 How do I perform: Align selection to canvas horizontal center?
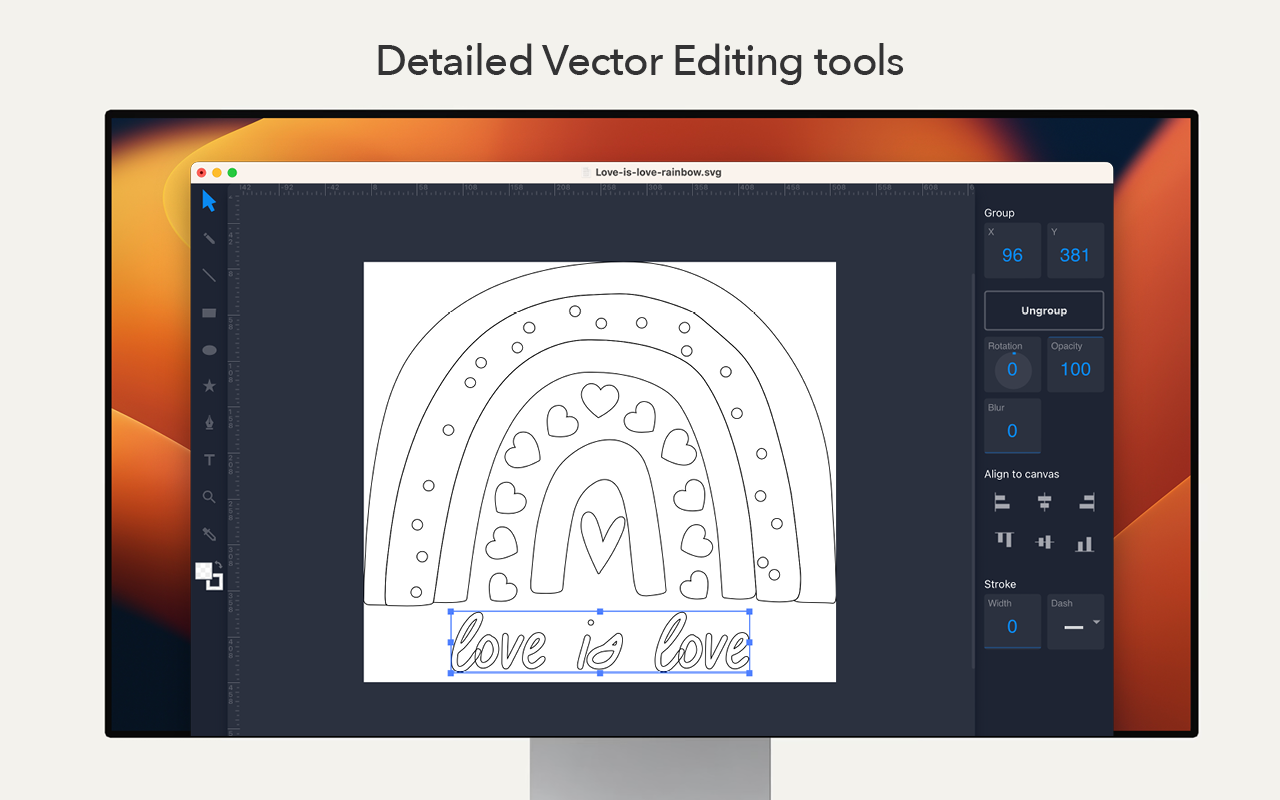(1044, 502)
